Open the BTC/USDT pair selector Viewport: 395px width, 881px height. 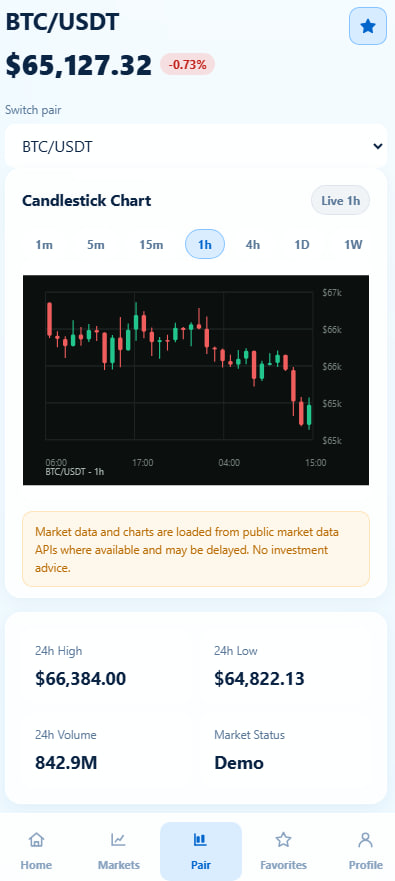click(x=196, y=147)
